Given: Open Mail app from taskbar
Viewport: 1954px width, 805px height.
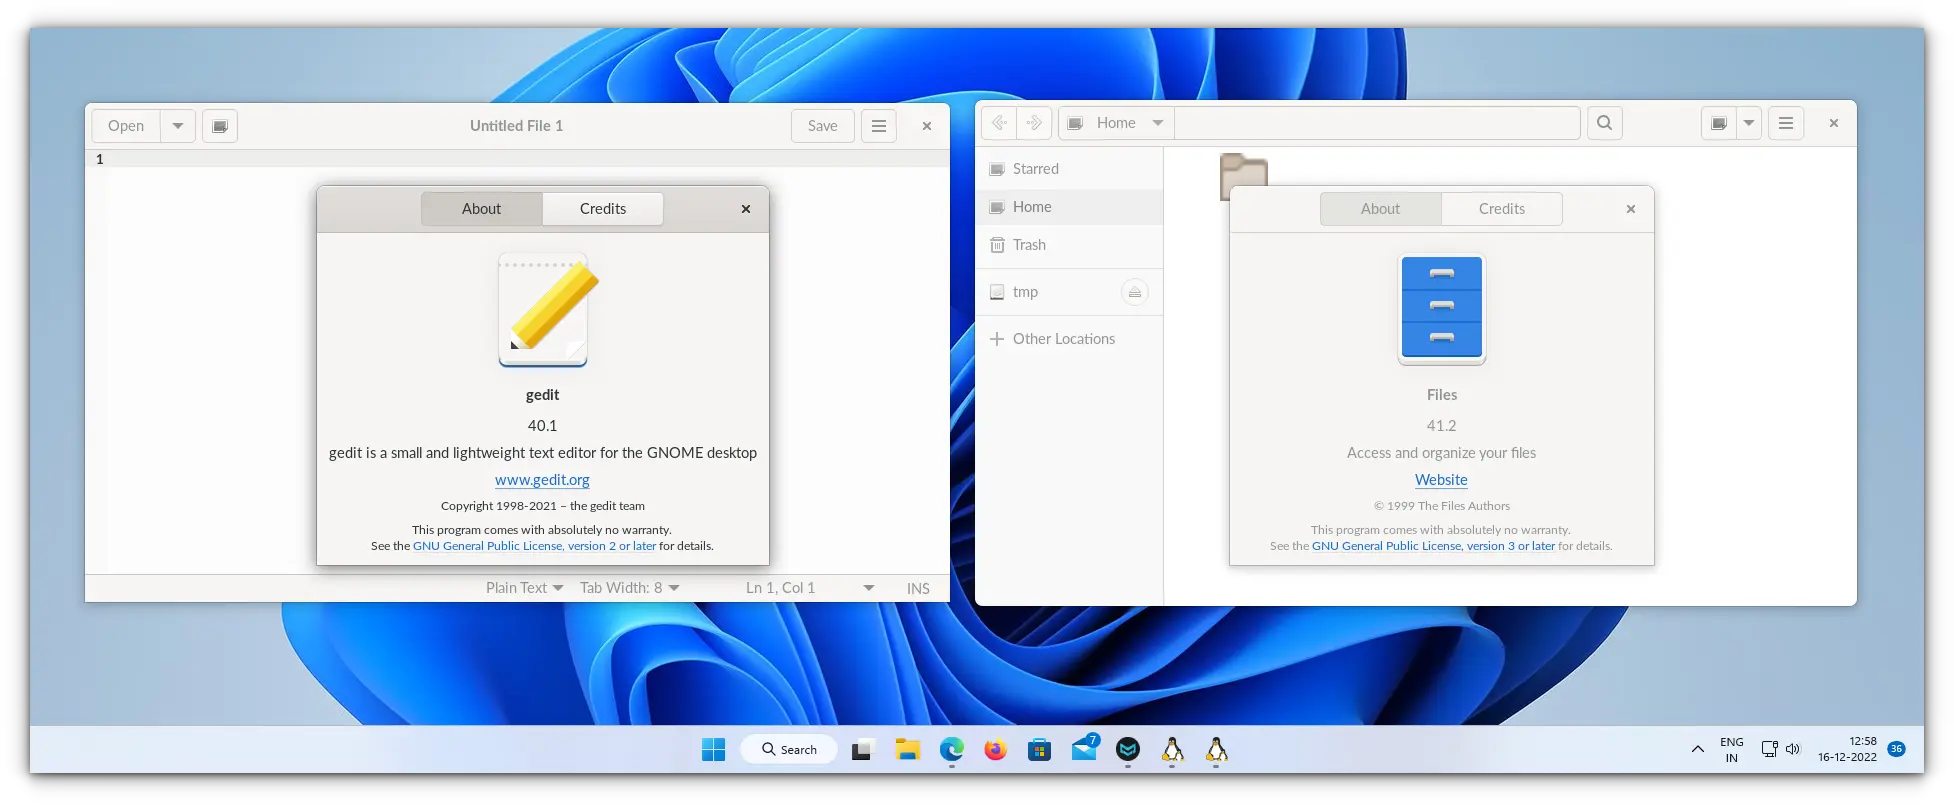Looking at the screenshot, I should (x=1084, y=749).
